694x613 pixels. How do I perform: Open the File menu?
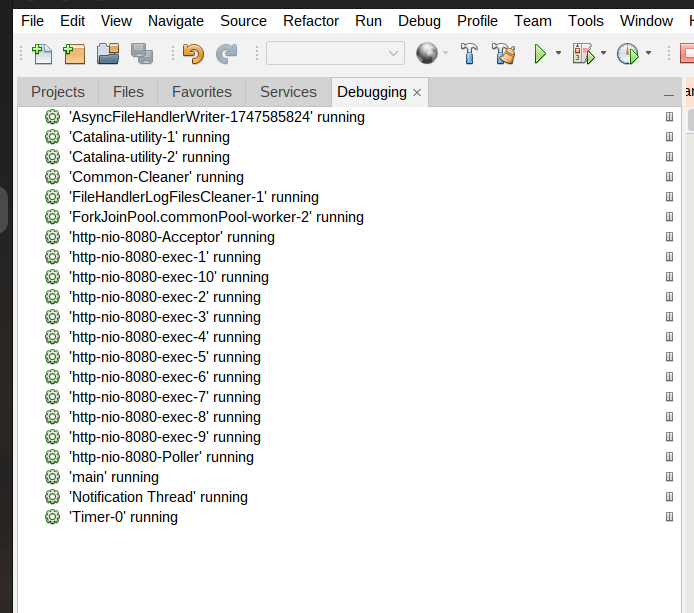click(x=32, y=21)
